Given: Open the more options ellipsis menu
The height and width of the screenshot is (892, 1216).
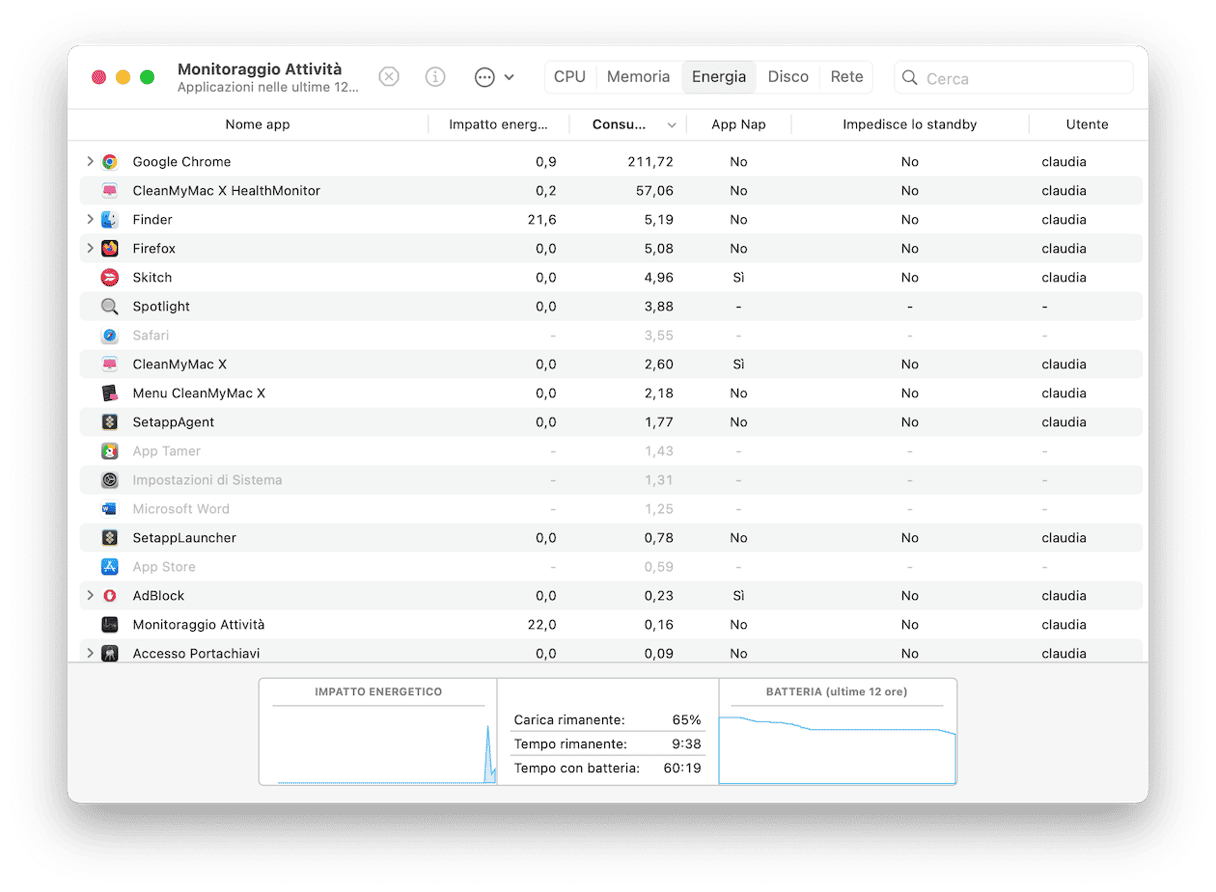Looking at the screenshot, I should pos(494,77).
